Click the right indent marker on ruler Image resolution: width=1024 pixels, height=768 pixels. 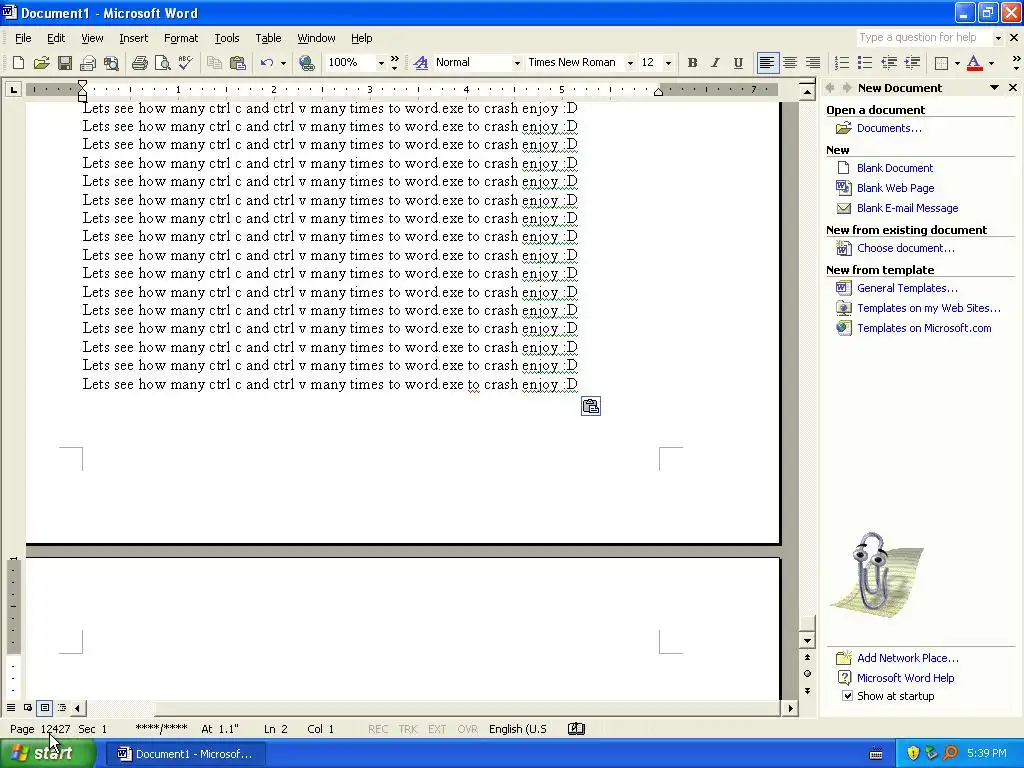[658, 92]
